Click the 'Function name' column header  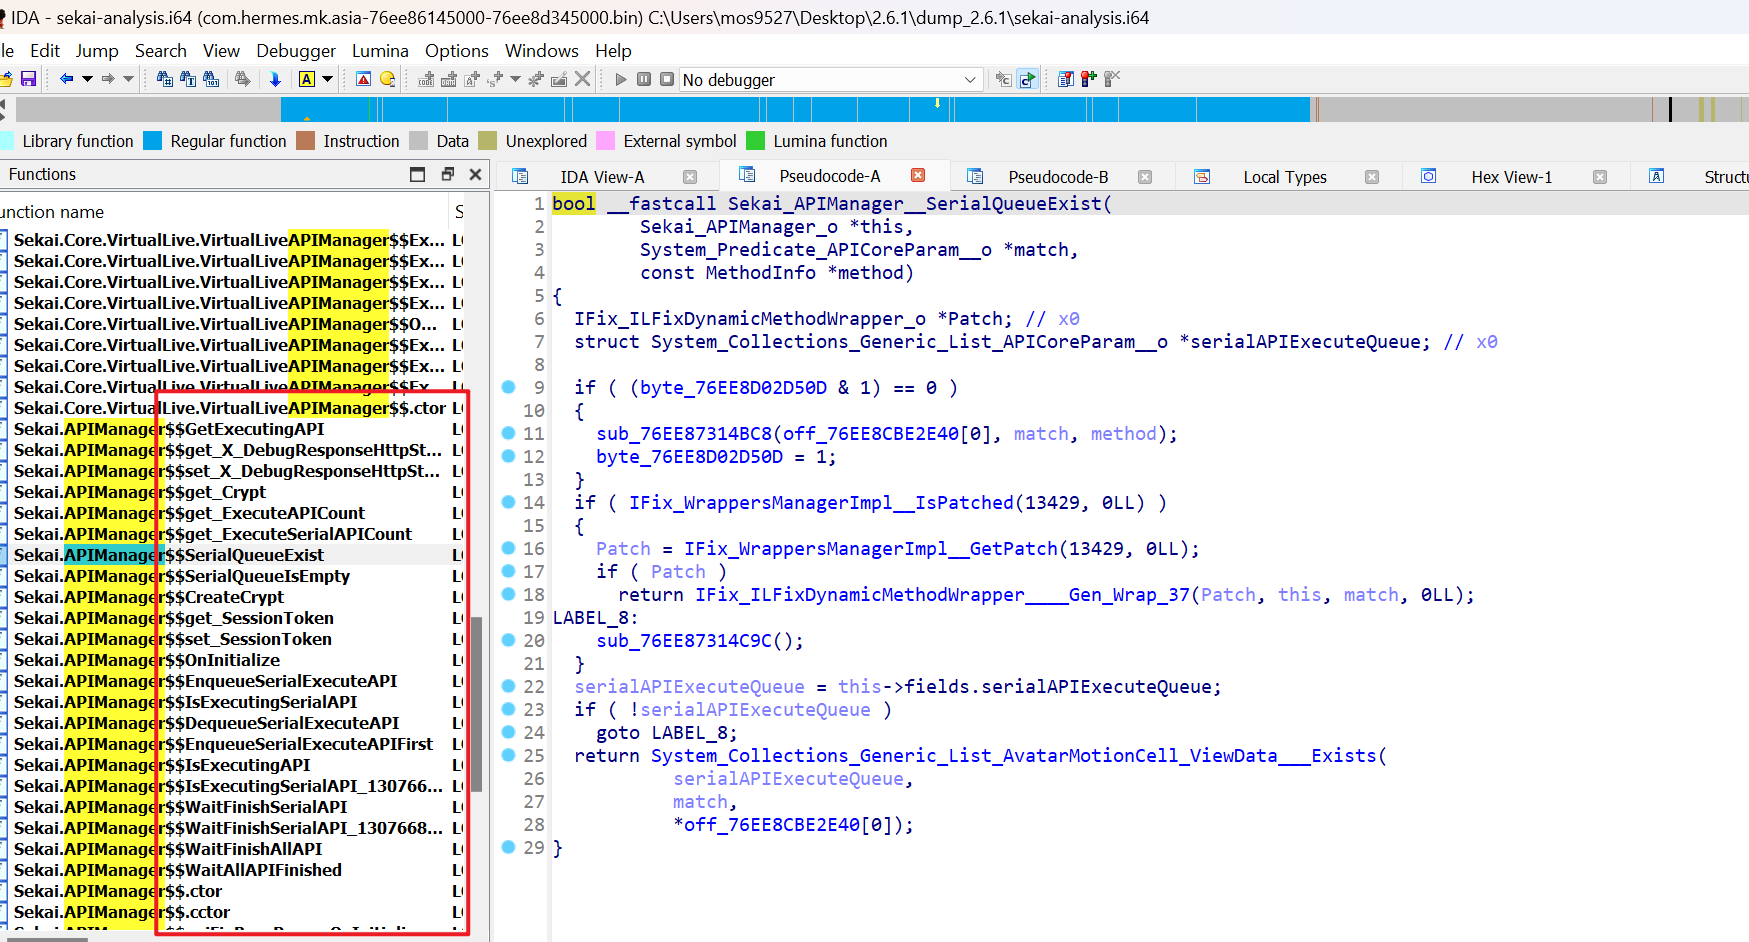(x=225, y=212)
